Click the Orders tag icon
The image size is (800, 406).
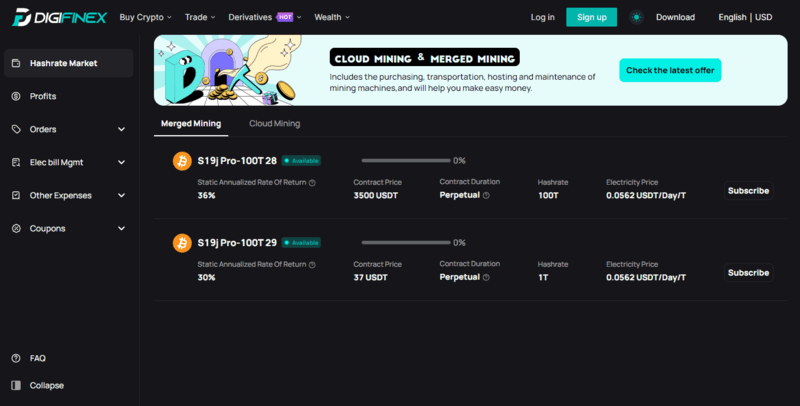point(16,130)
